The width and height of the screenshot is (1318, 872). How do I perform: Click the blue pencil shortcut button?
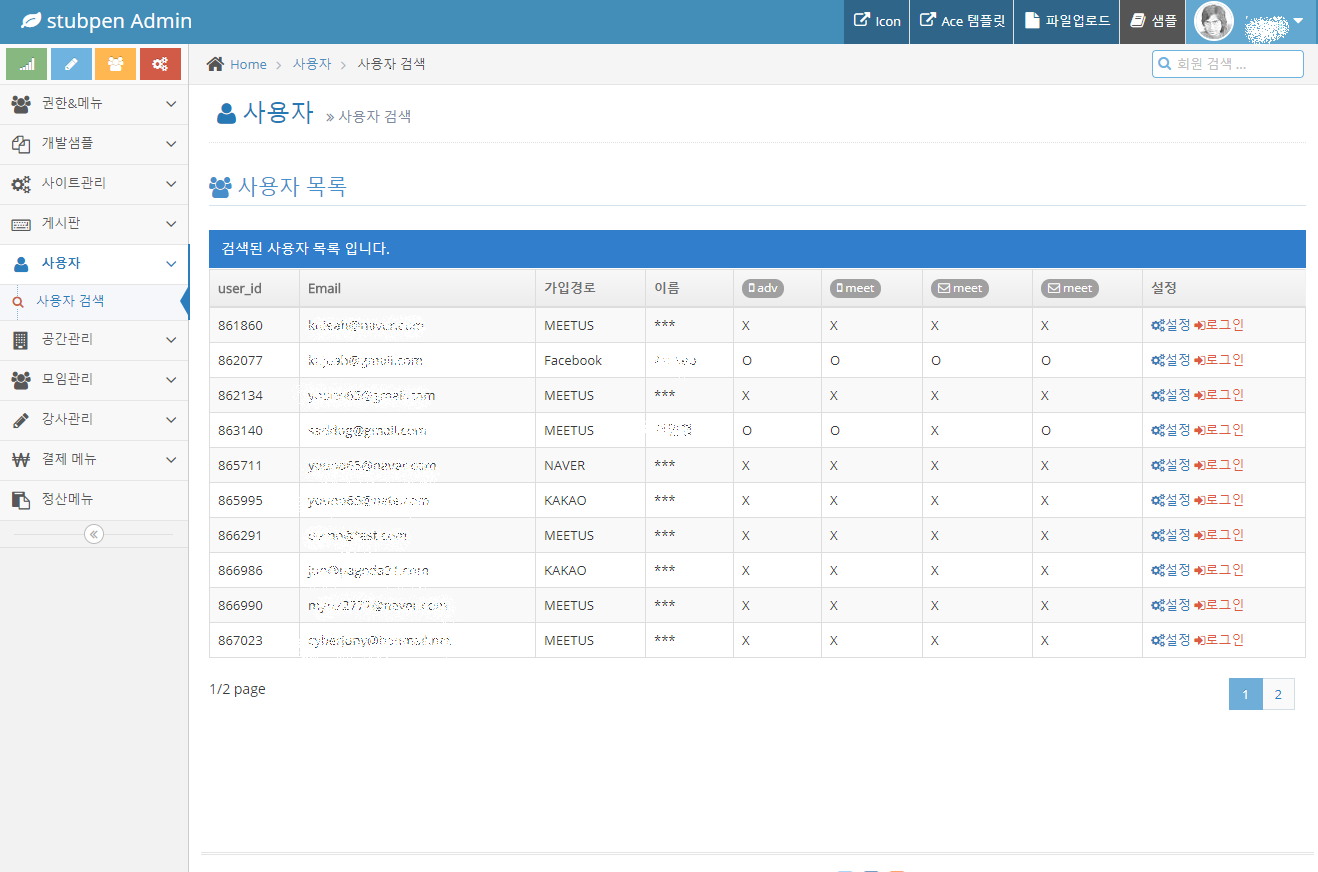coord(71,64)
